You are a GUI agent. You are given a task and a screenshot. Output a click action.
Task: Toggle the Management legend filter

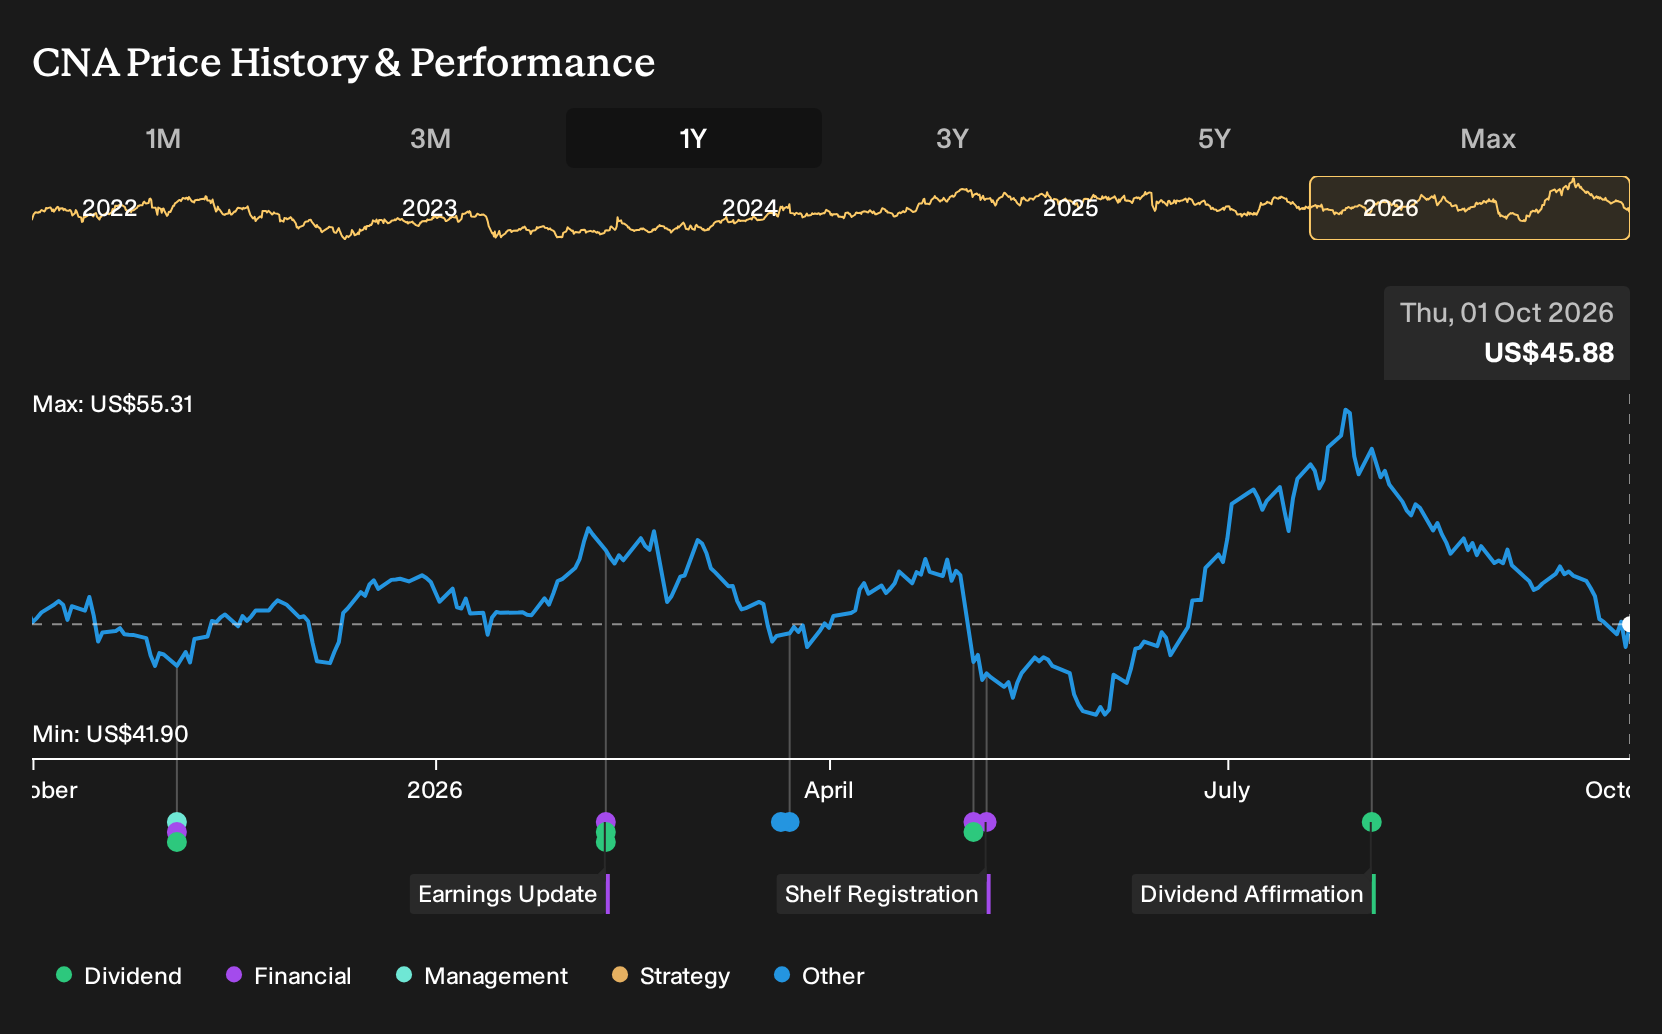(482, 975)
